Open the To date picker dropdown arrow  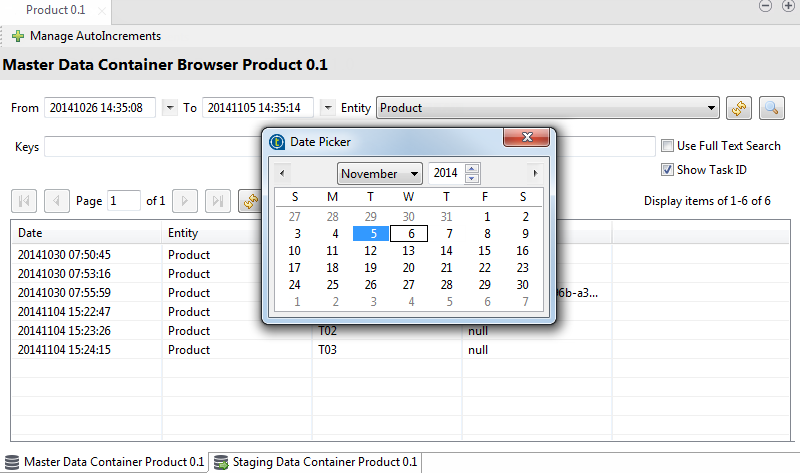click(x=328, y=108)
